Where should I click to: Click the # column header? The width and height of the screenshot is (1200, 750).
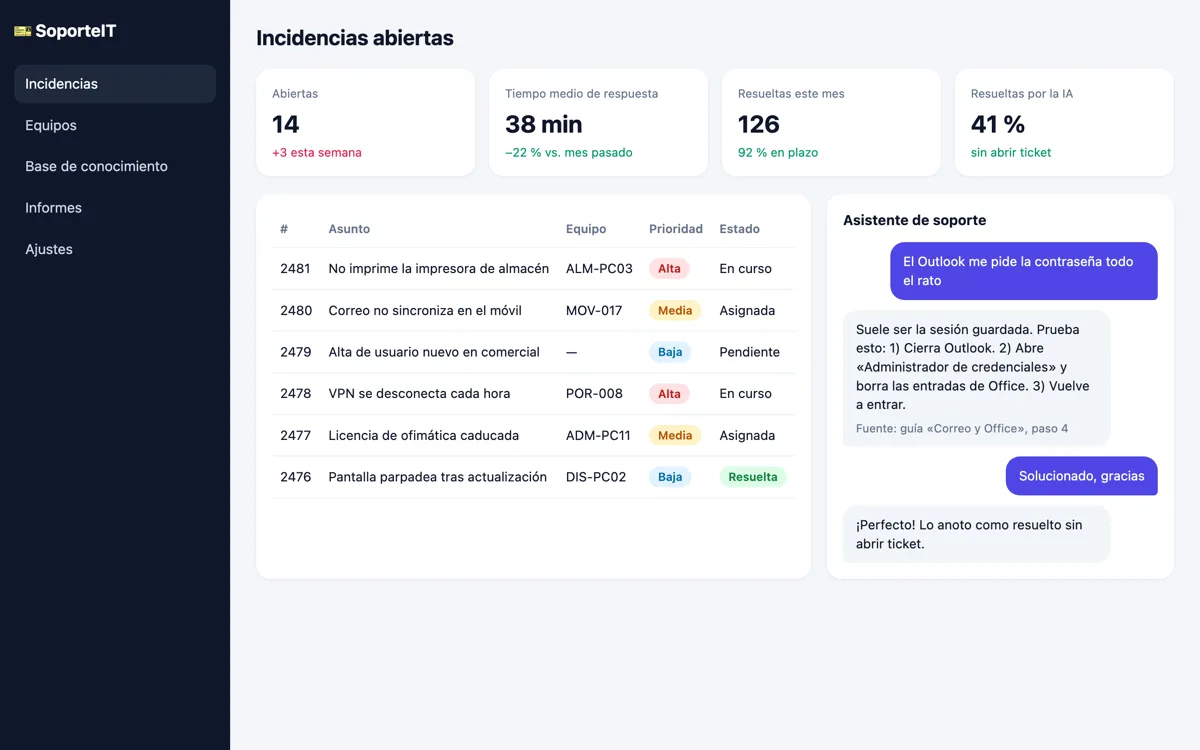pyautogui.click(x=284, y=229)
